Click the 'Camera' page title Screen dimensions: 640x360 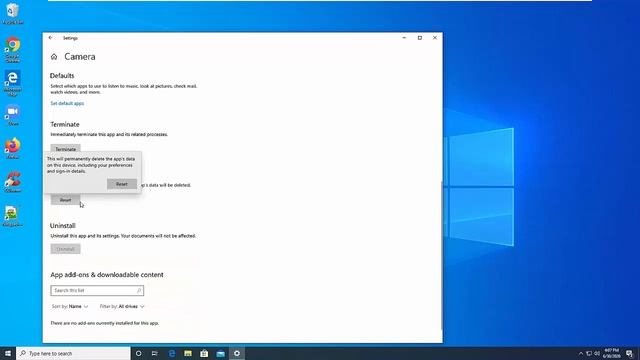click(80, 57)
